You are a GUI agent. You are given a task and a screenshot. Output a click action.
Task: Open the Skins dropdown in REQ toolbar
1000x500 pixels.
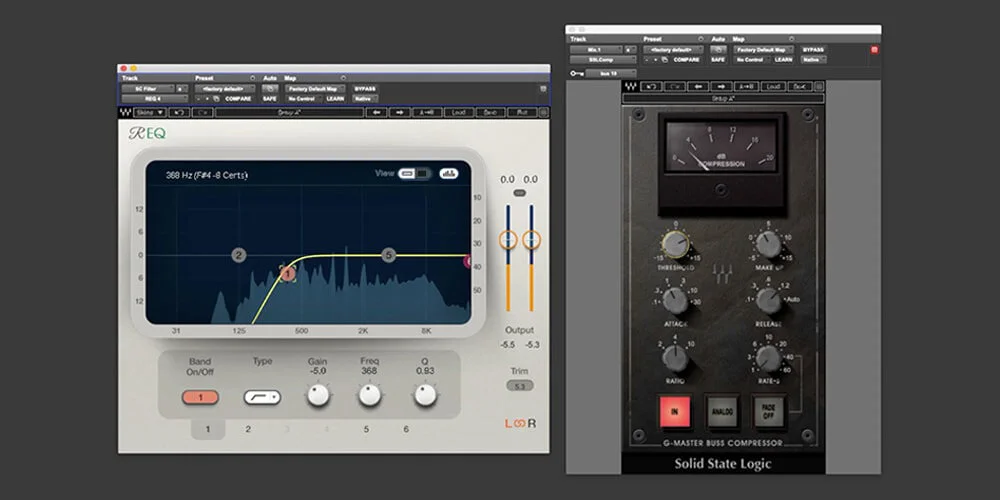[x=150, y=112]
